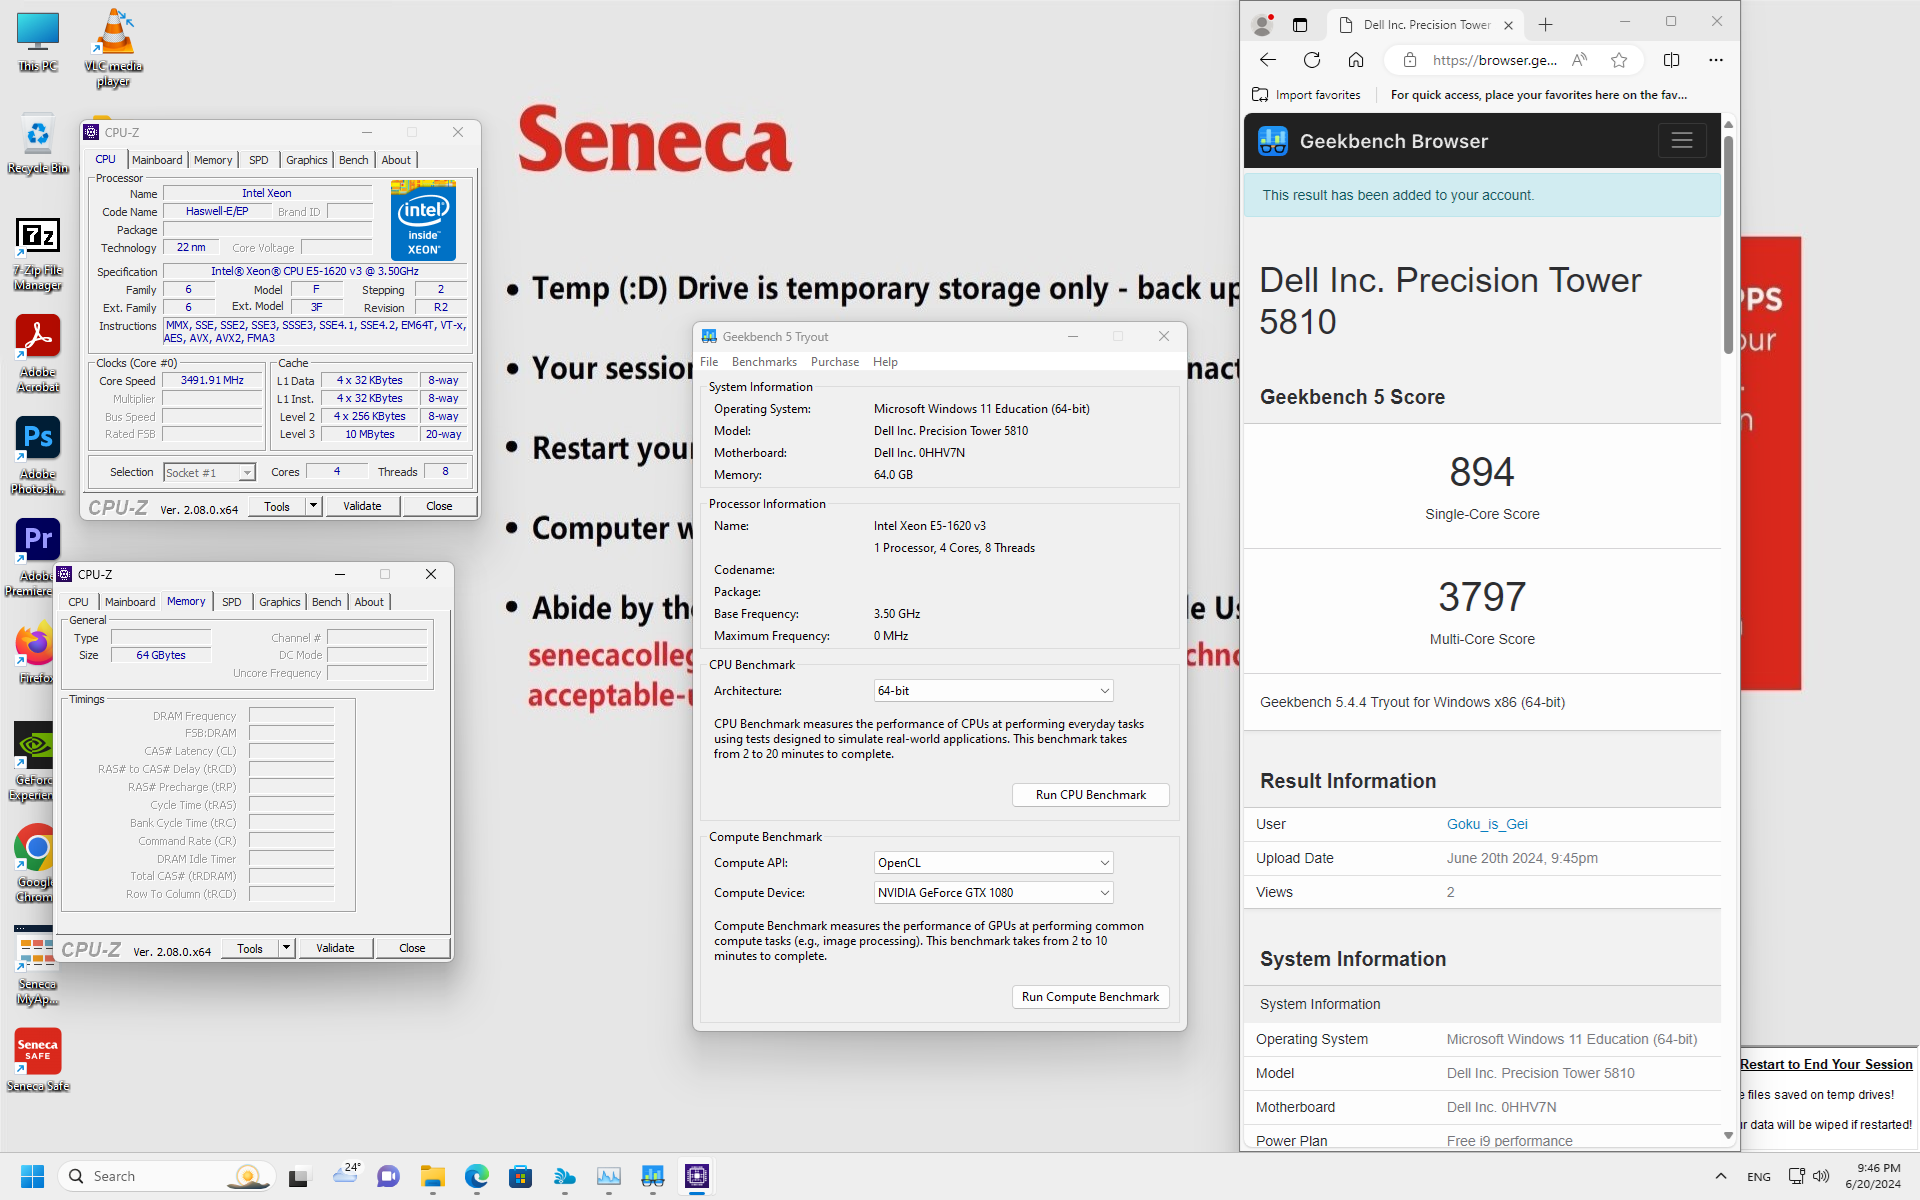Click Tools button in top CPU-Z window
Viewport: 1920px width, 1200px height.
click(x=277, y=506)
